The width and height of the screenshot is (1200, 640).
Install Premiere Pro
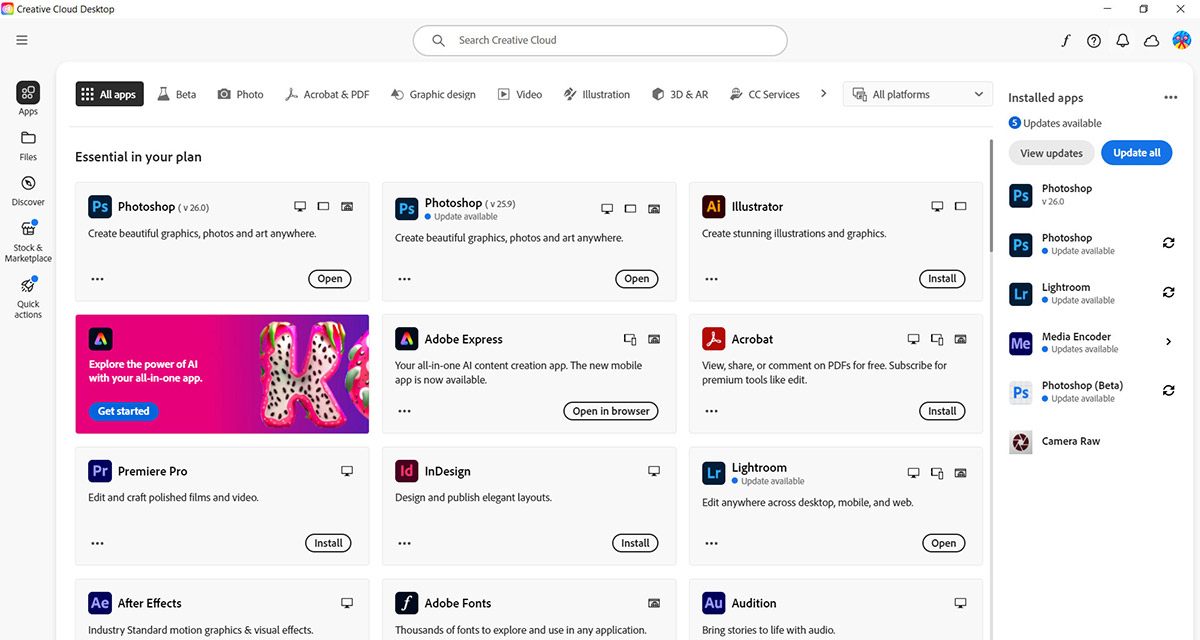[328, 543]
